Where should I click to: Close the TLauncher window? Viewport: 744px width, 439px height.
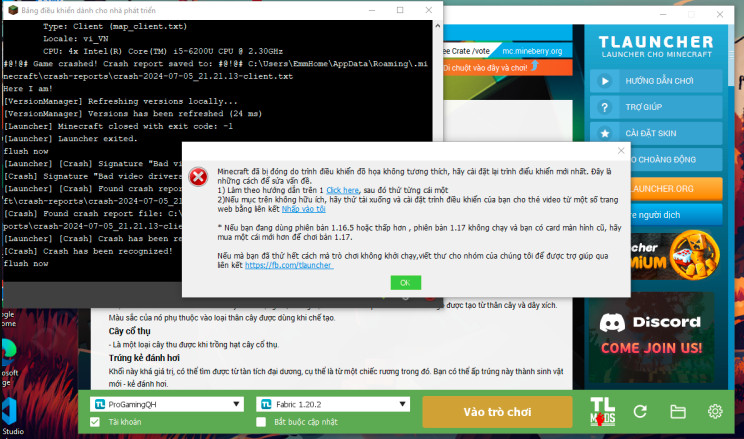[720, 14]
